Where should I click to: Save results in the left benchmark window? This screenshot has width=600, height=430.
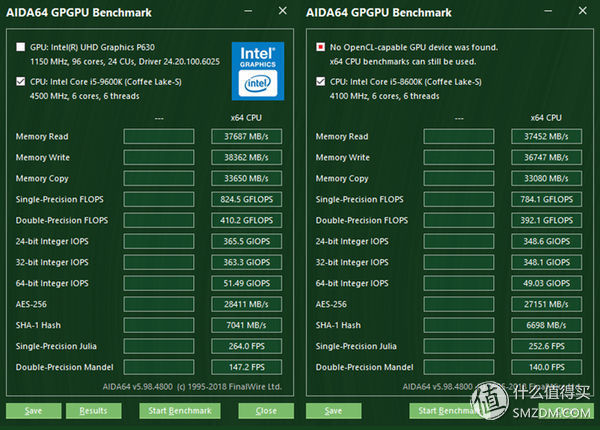coord(34,411)
